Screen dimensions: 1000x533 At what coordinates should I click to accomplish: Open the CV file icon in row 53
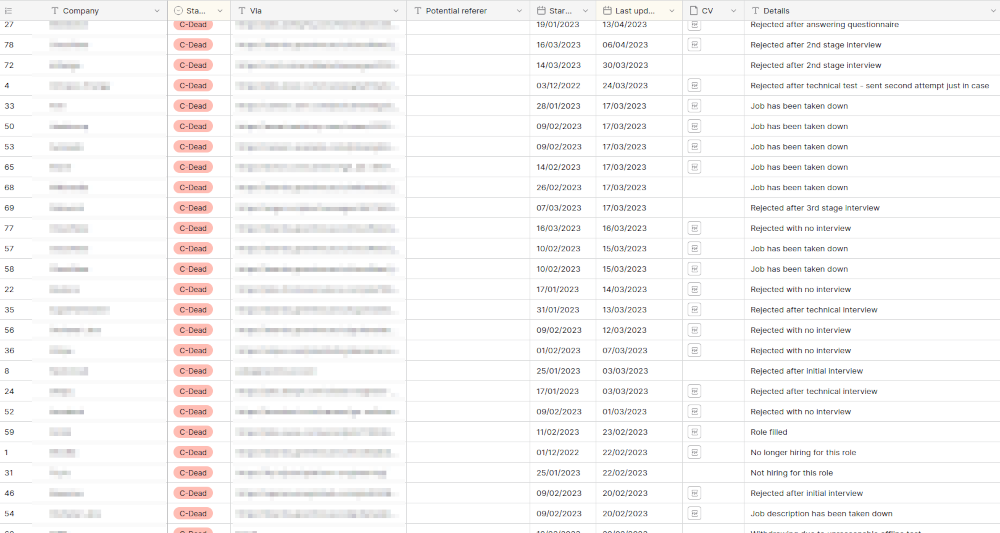point(694,147)
